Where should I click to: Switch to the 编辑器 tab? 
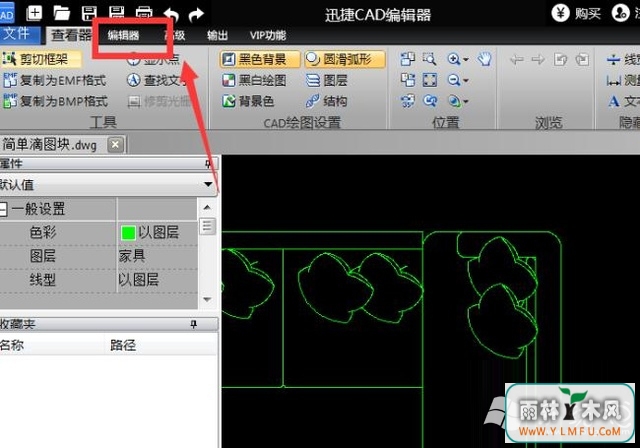(123, 35)
